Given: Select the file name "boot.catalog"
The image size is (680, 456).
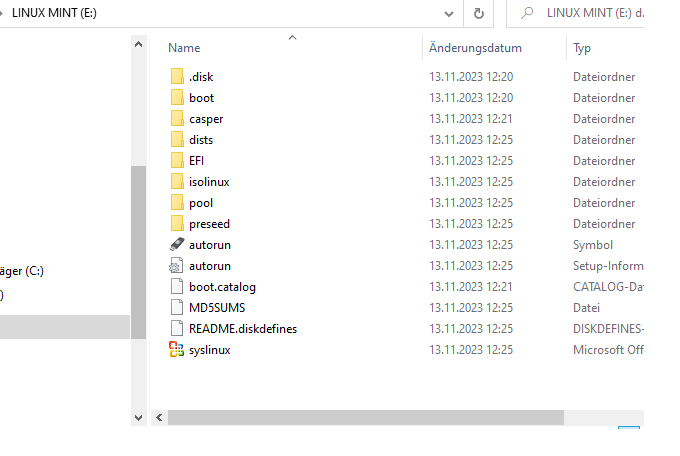Looking at the screenshot, I should 222,287.
